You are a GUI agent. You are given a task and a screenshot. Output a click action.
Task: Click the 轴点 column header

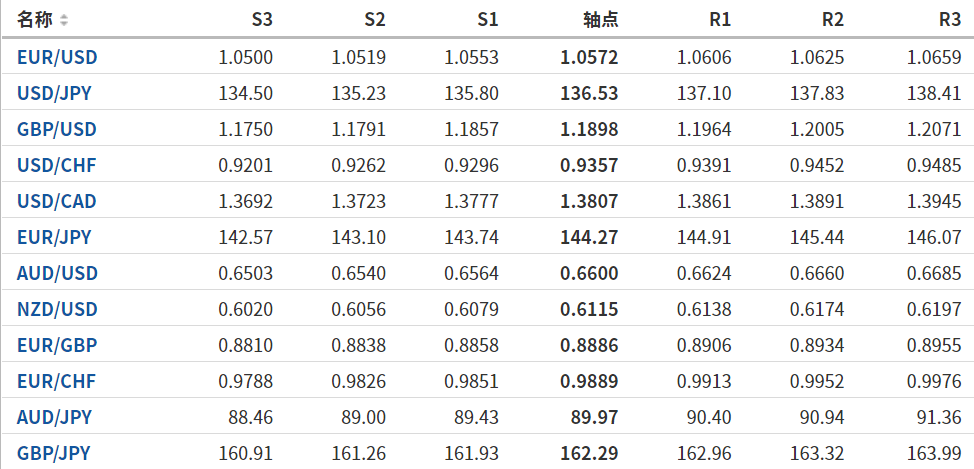600,20
